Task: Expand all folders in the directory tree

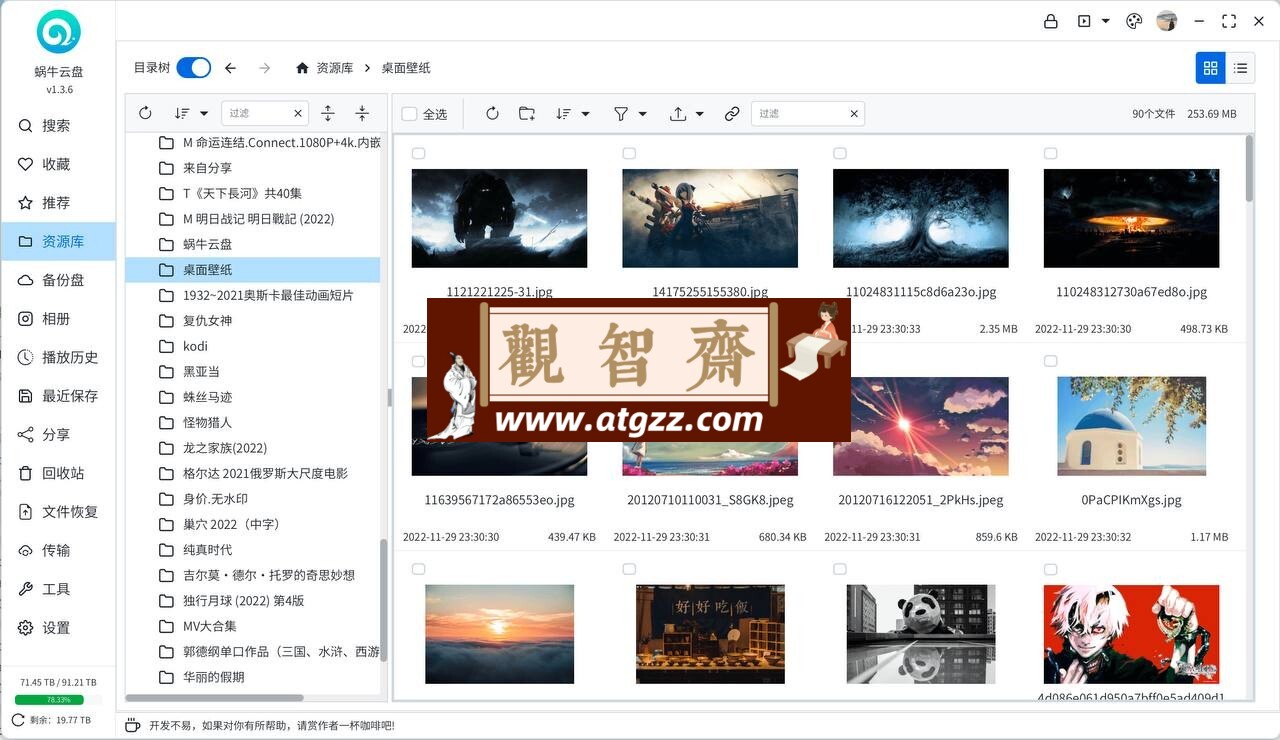Action: [328, 113]
